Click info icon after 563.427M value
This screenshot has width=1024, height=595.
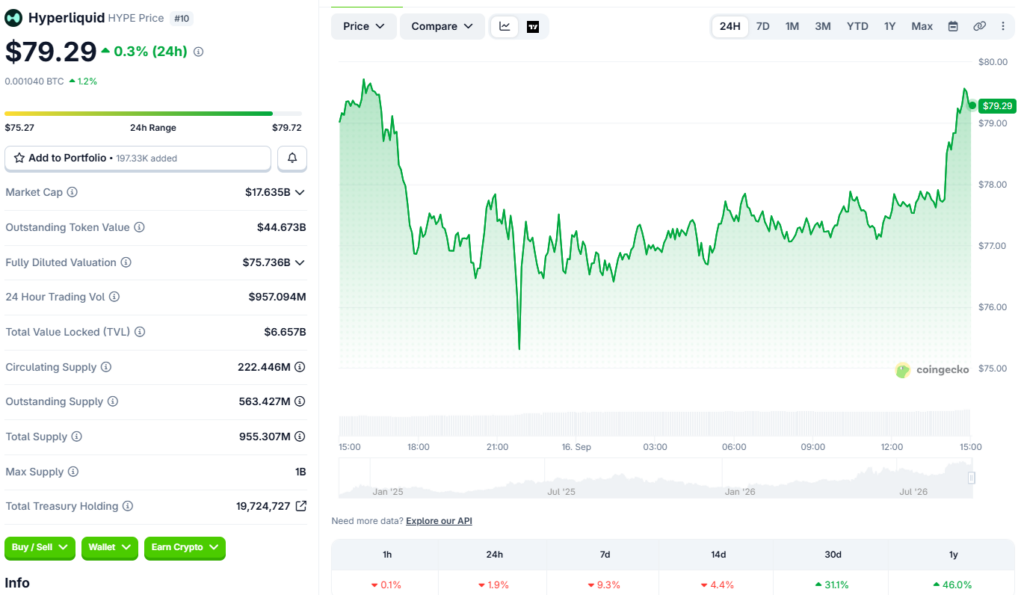point(300,402)
